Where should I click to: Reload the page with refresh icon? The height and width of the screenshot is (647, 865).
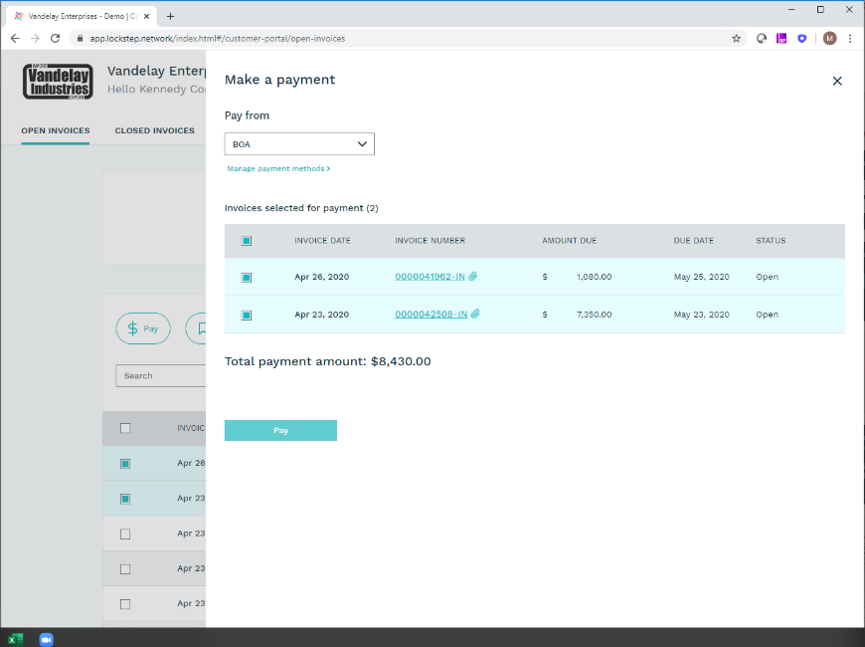click(x=55, y=39)
